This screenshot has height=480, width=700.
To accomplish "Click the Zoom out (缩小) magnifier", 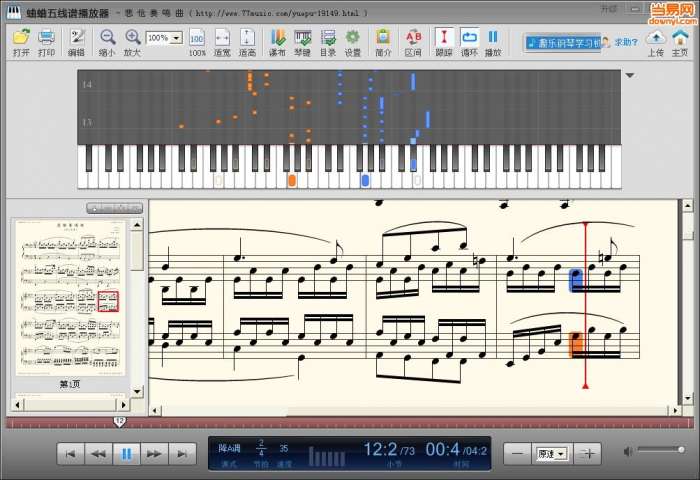I will [x=107, y=38].
